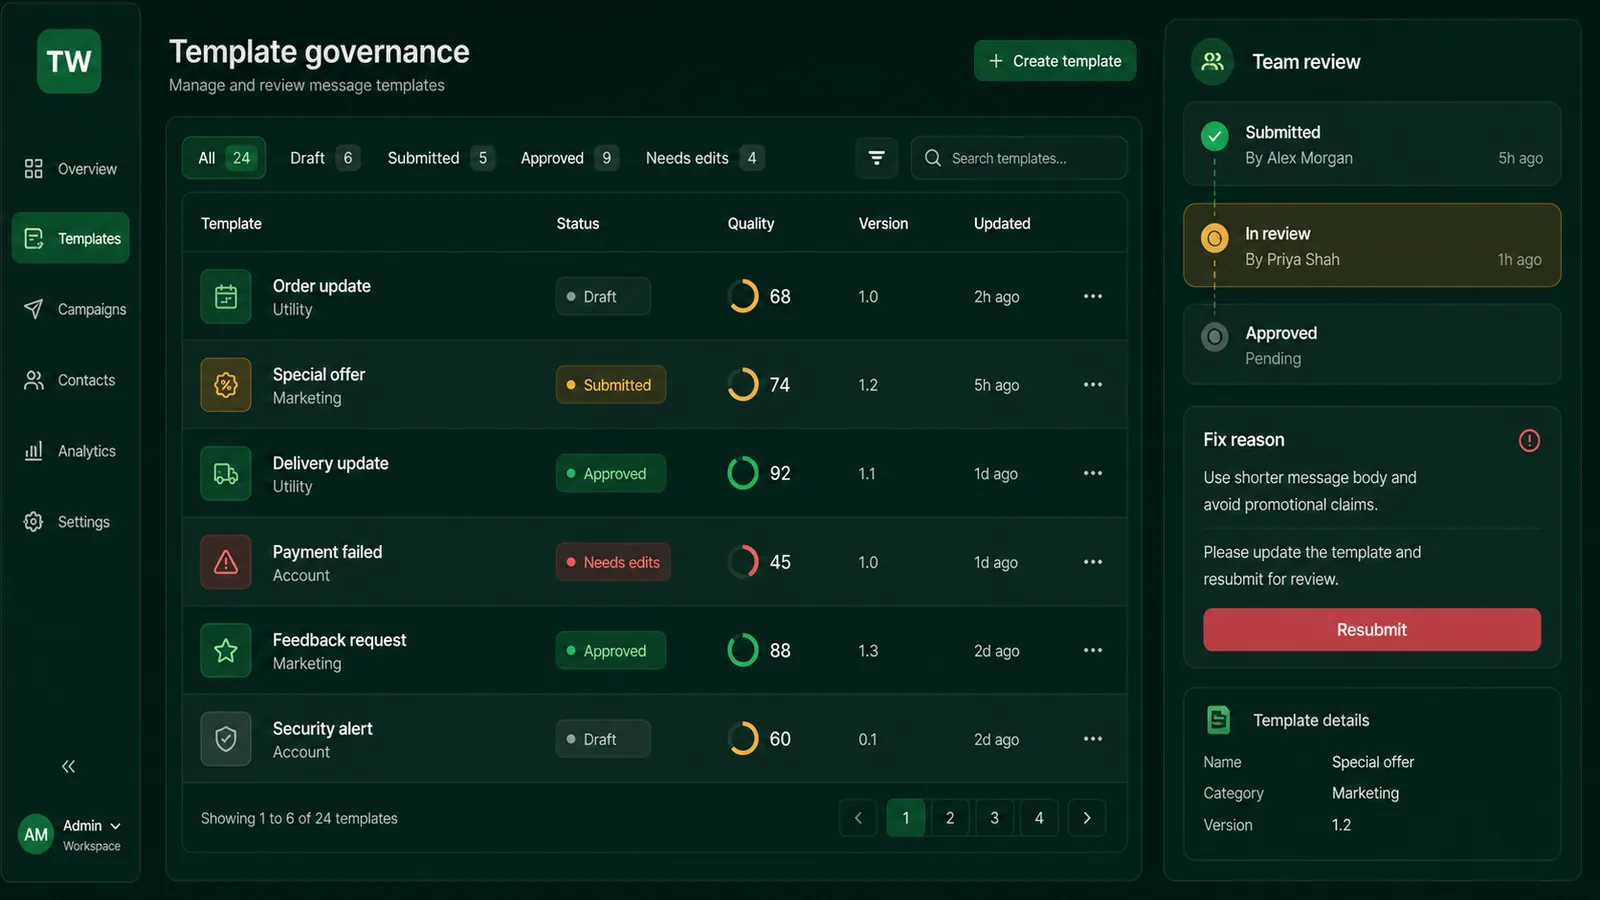Click the Create template button
The width and height of the screenshot is (1600, 900).
pos(1055,61)
